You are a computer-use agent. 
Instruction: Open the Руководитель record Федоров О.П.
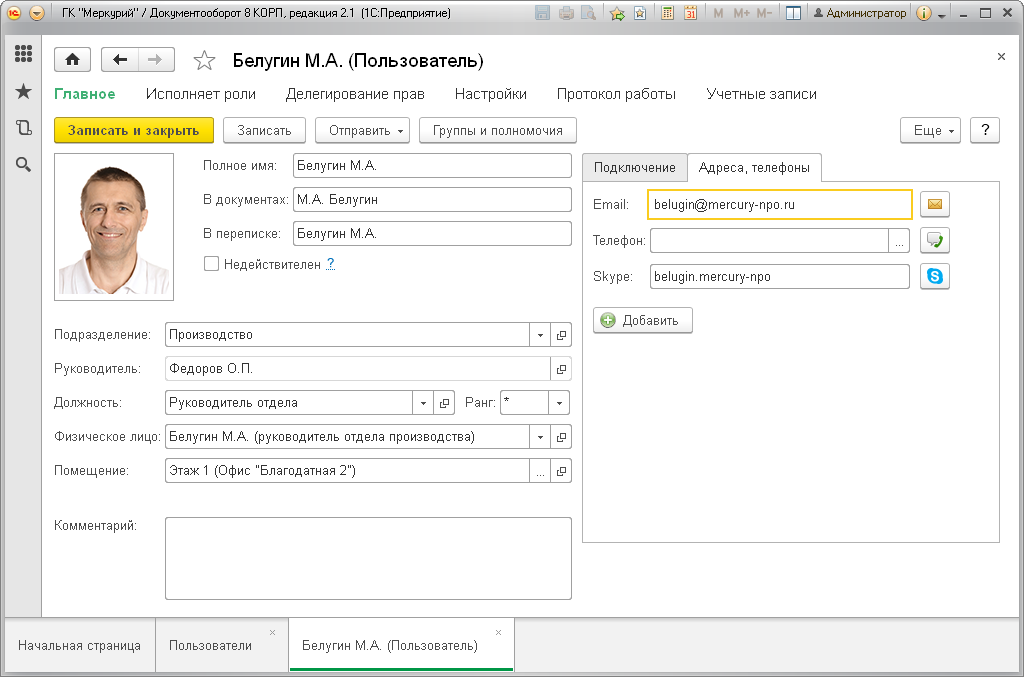(x=561, y=369)
